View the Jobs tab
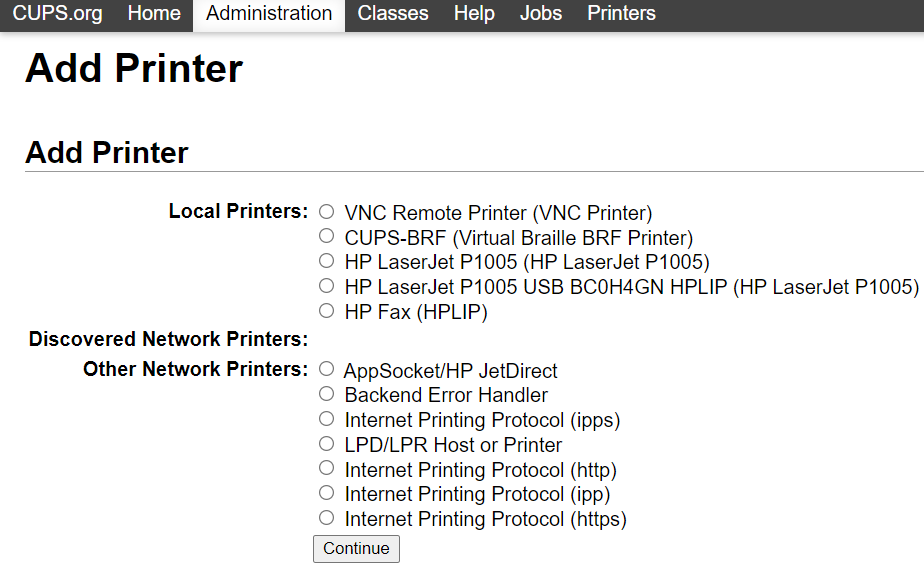Viewport: 924px width, 570px height. click(541, 14)
